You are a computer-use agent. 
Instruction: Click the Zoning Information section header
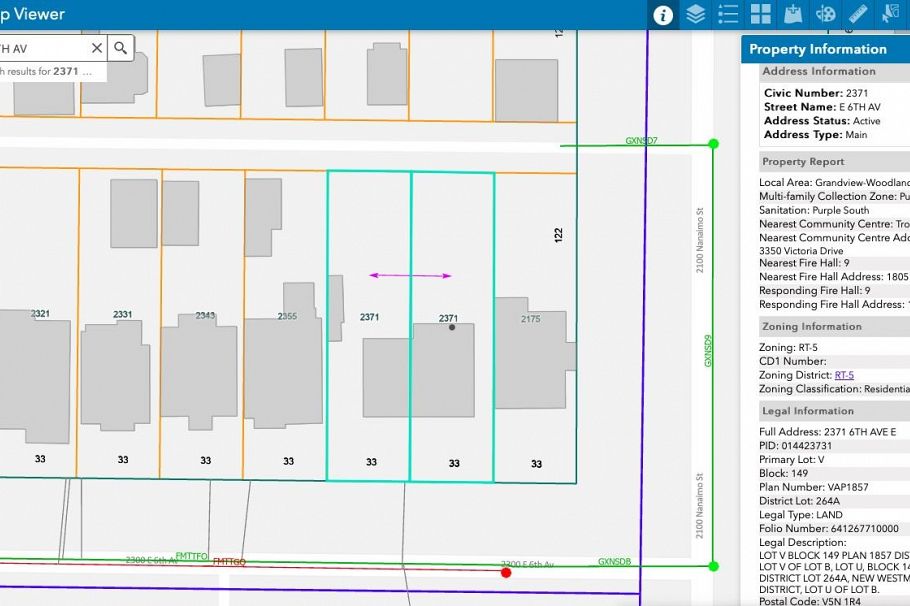[811, 327]
